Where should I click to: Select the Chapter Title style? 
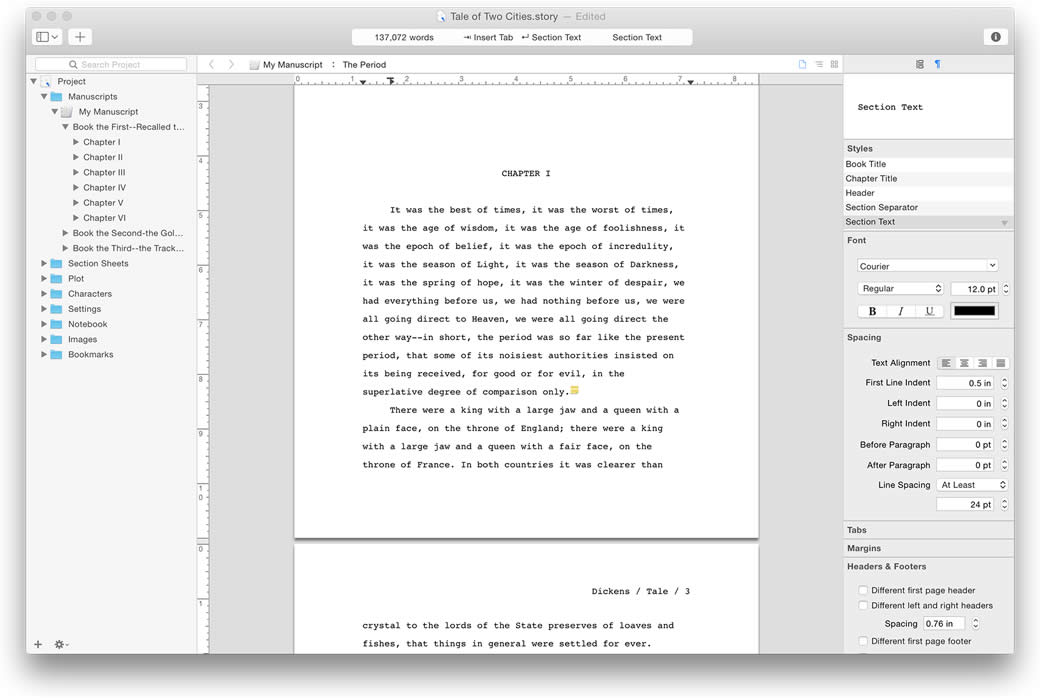click(928, 178)
